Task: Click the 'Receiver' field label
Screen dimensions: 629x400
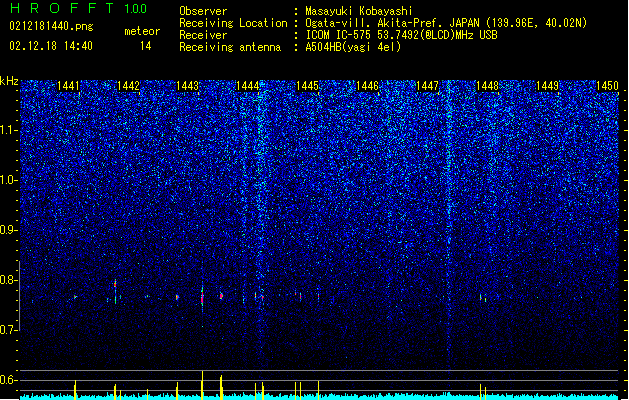Action: (203, 35)
